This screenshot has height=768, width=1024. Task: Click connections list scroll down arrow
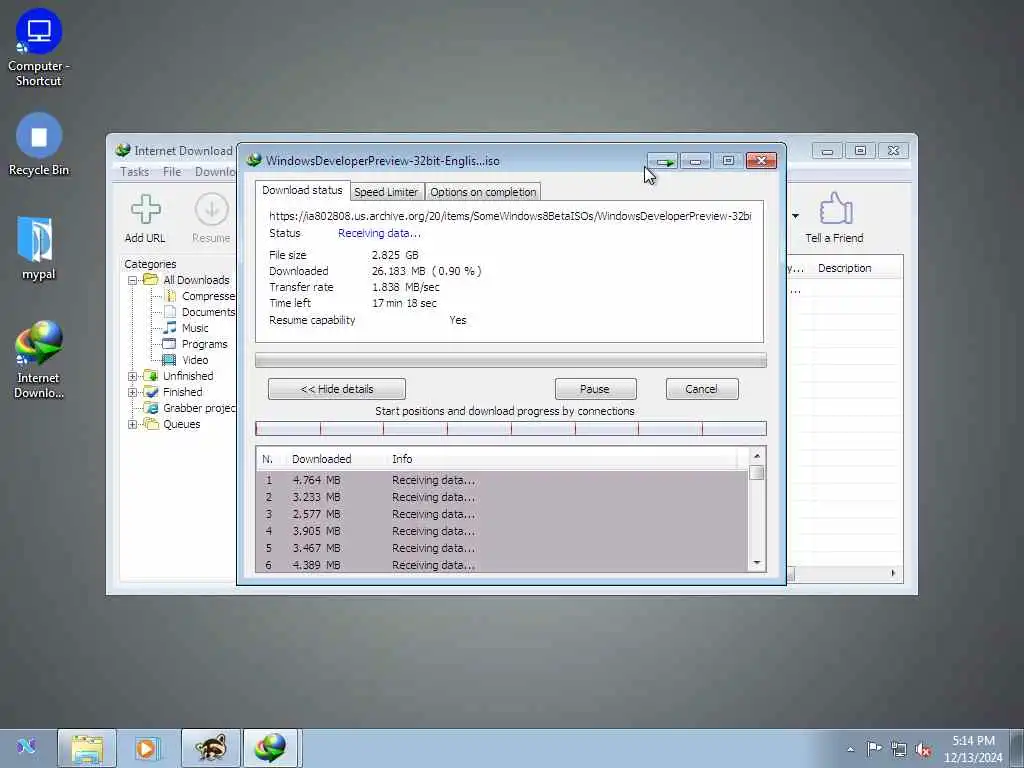757,562
